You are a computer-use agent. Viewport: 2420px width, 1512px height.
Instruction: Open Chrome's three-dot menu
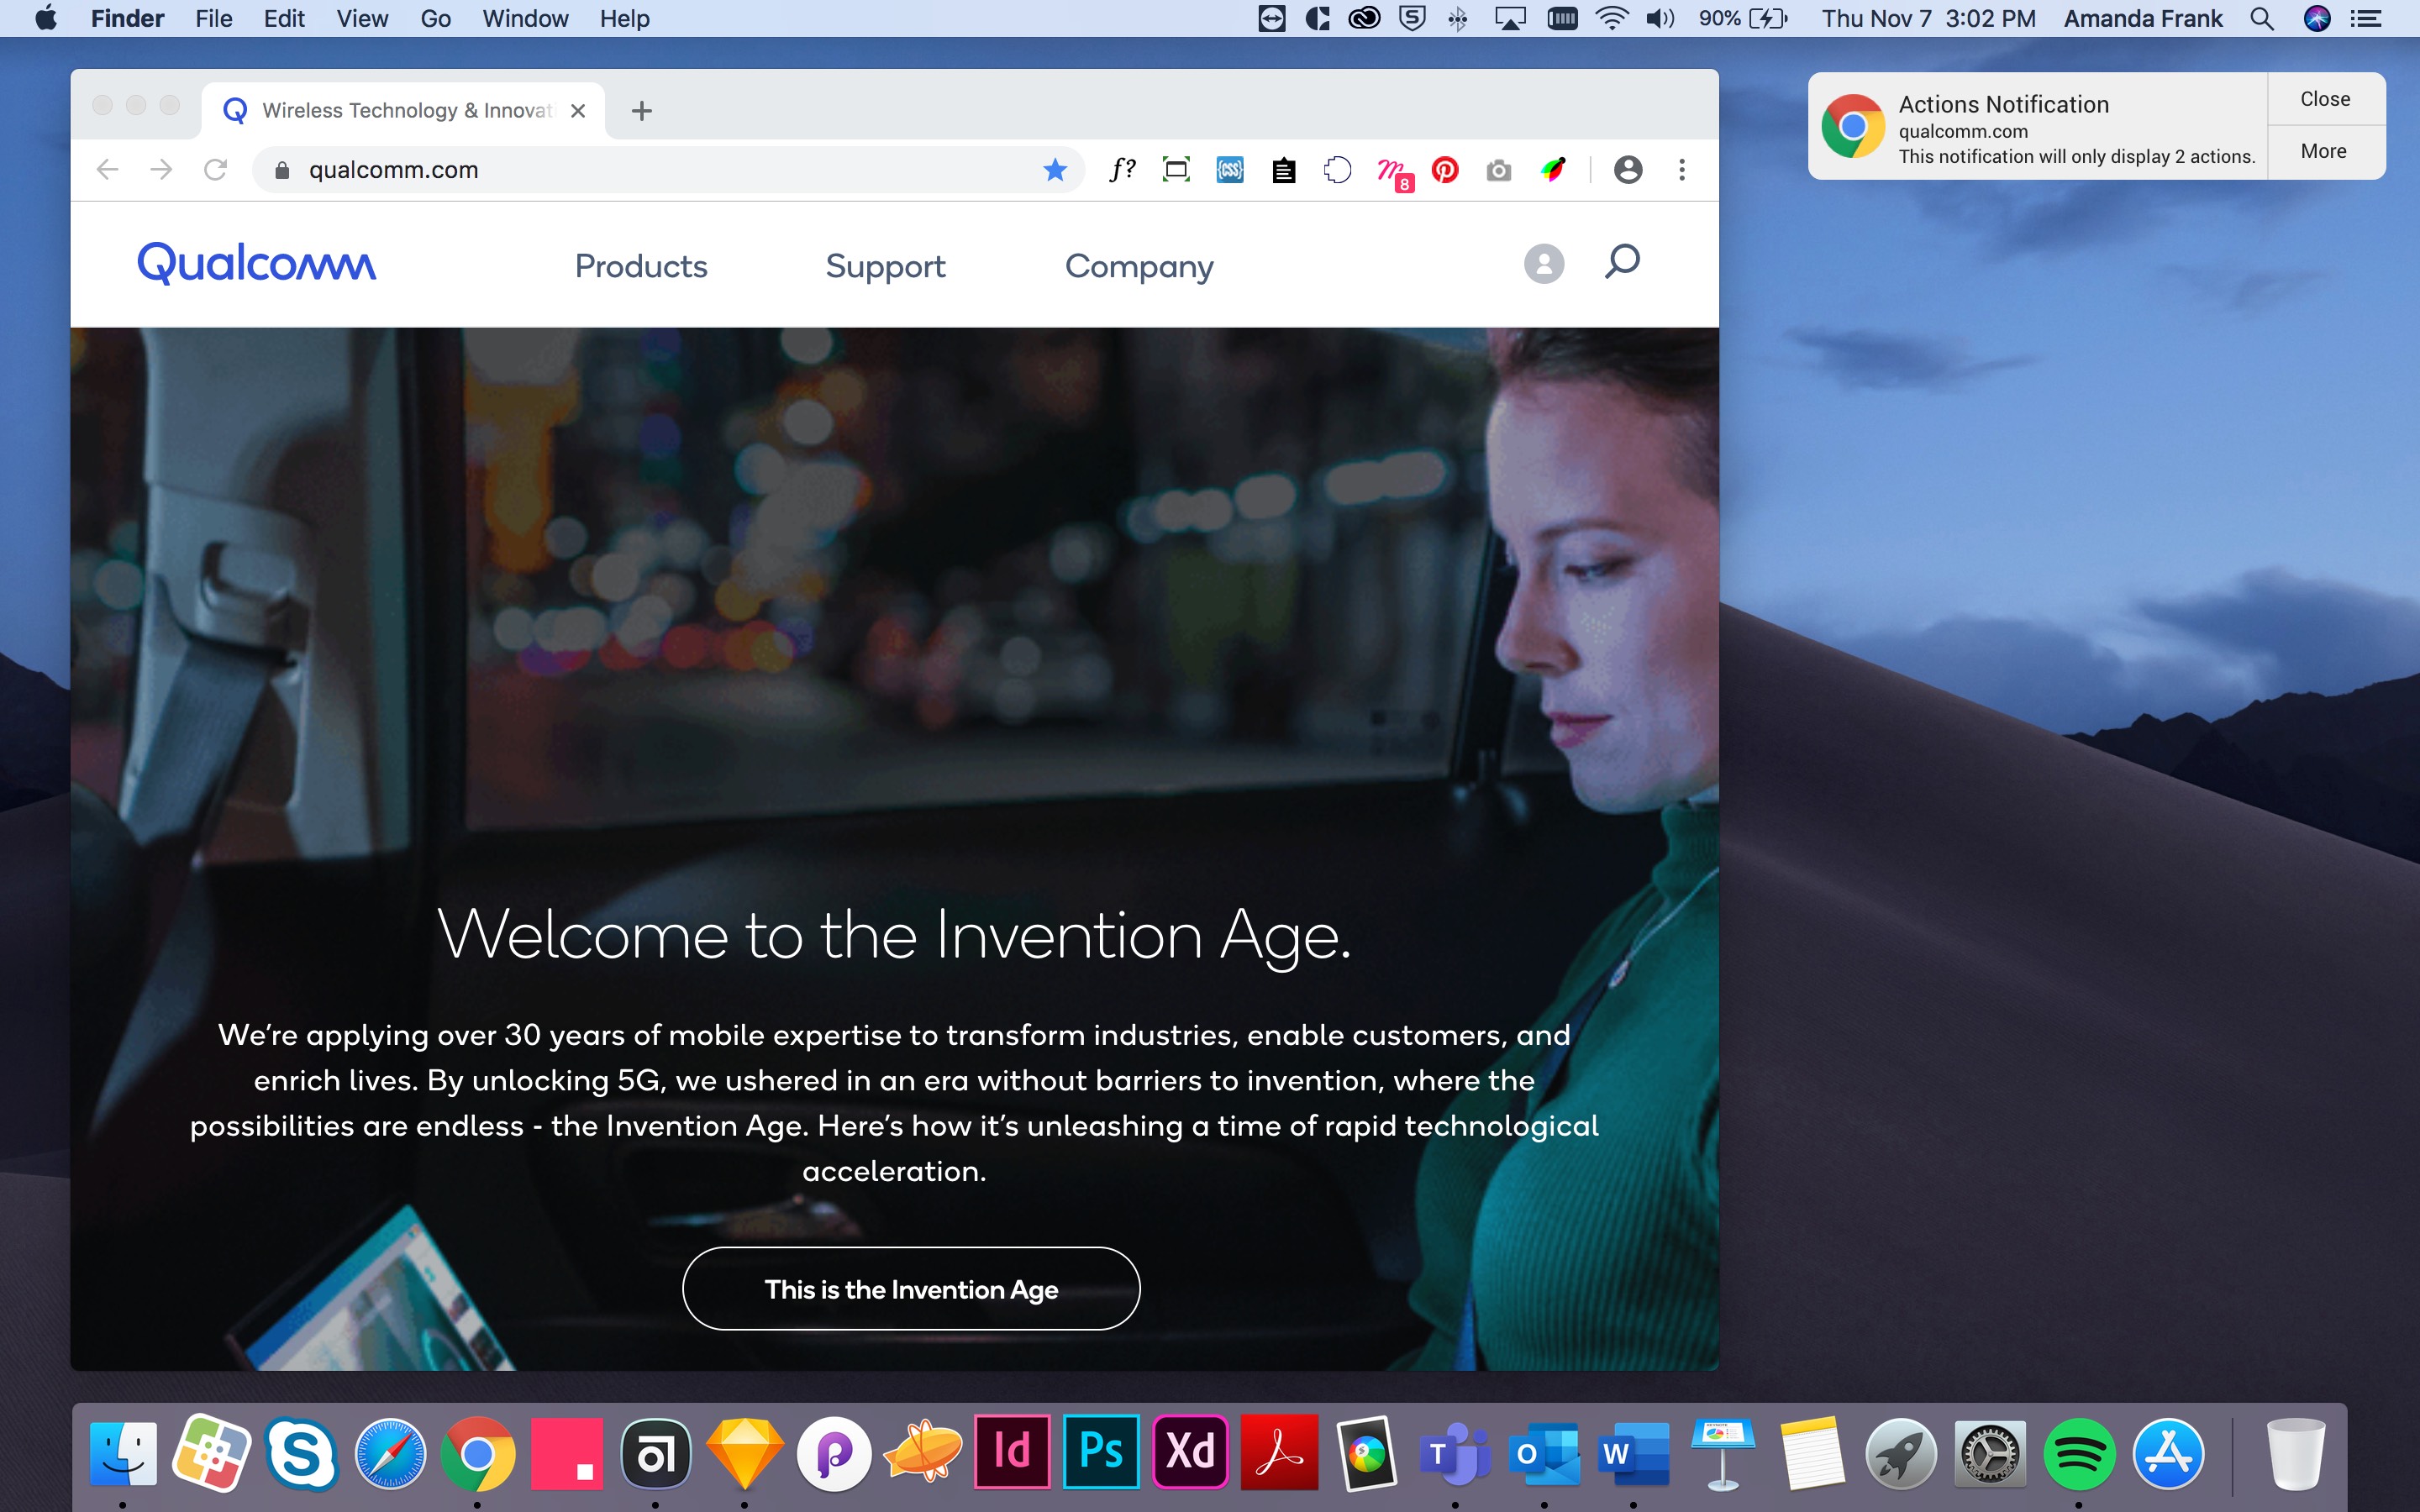[1682, 170]
